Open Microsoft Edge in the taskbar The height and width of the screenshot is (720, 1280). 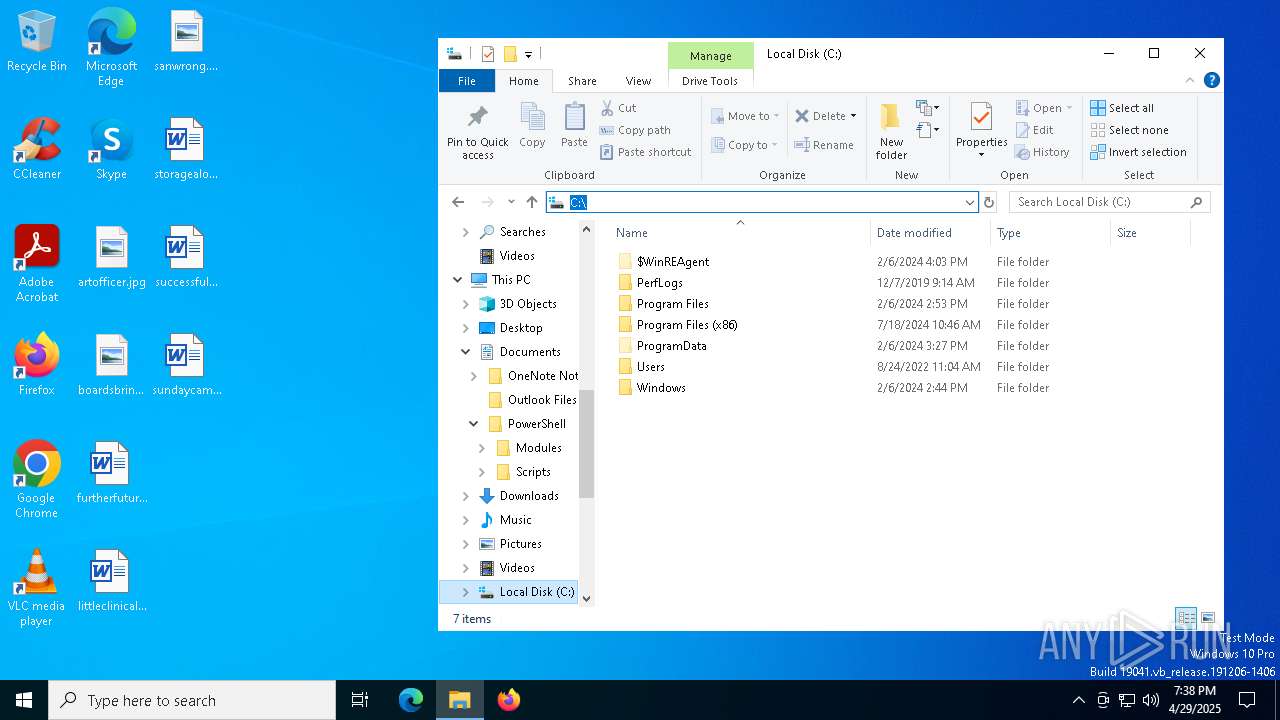pyautogui.click(x=411, y=700)
